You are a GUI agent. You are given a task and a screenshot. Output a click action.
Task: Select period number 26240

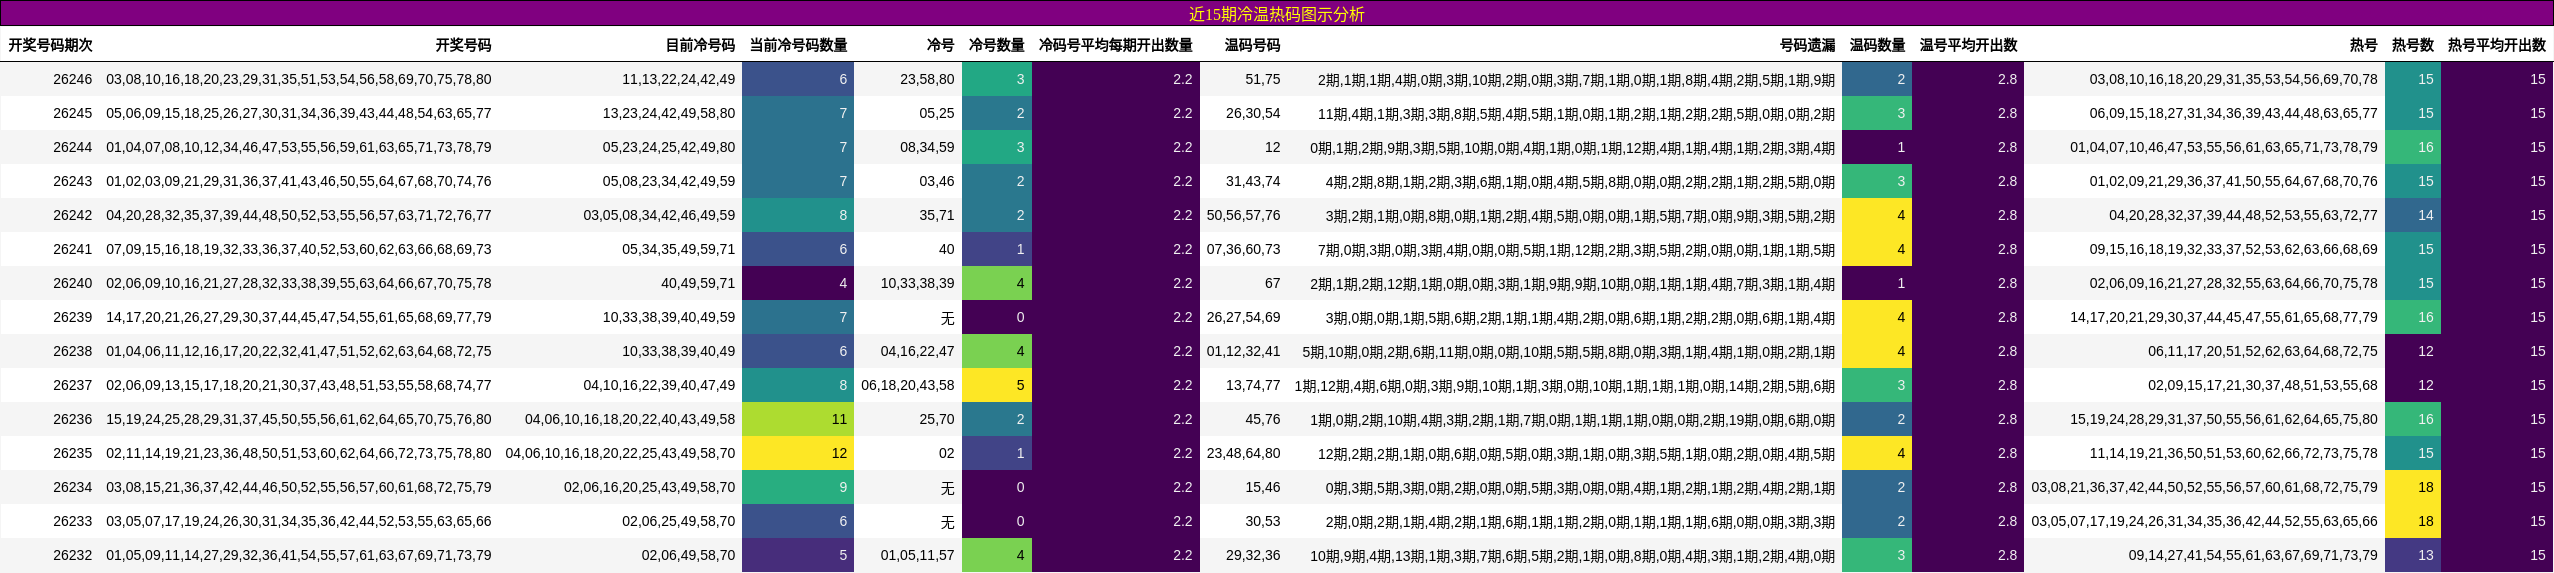click(x=72, y=283)
